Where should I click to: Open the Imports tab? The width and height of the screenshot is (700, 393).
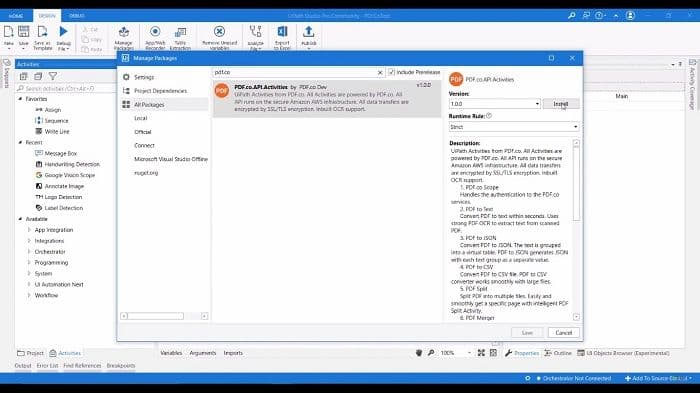(233, 353)
